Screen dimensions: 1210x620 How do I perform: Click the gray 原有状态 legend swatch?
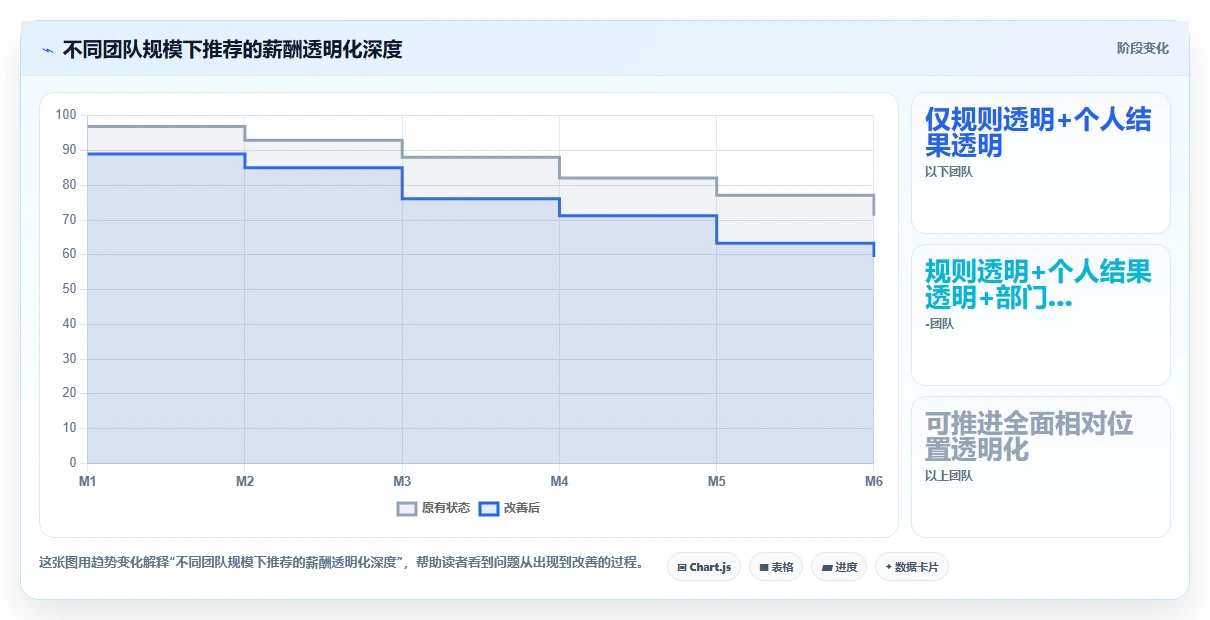click(407, 508)
